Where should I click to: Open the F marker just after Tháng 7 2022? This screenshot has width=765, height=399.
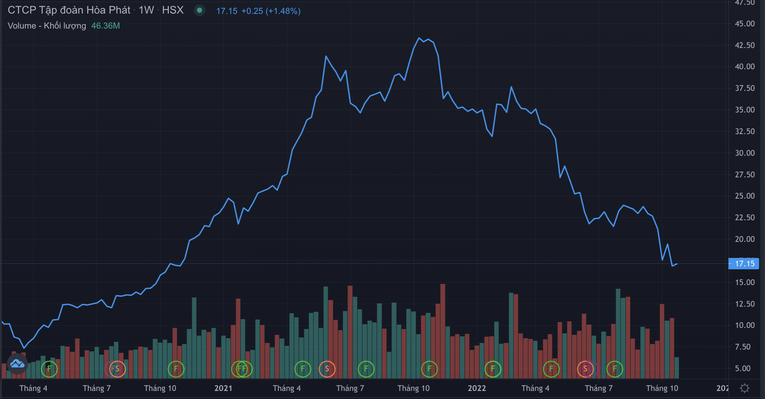coord(615,369)
